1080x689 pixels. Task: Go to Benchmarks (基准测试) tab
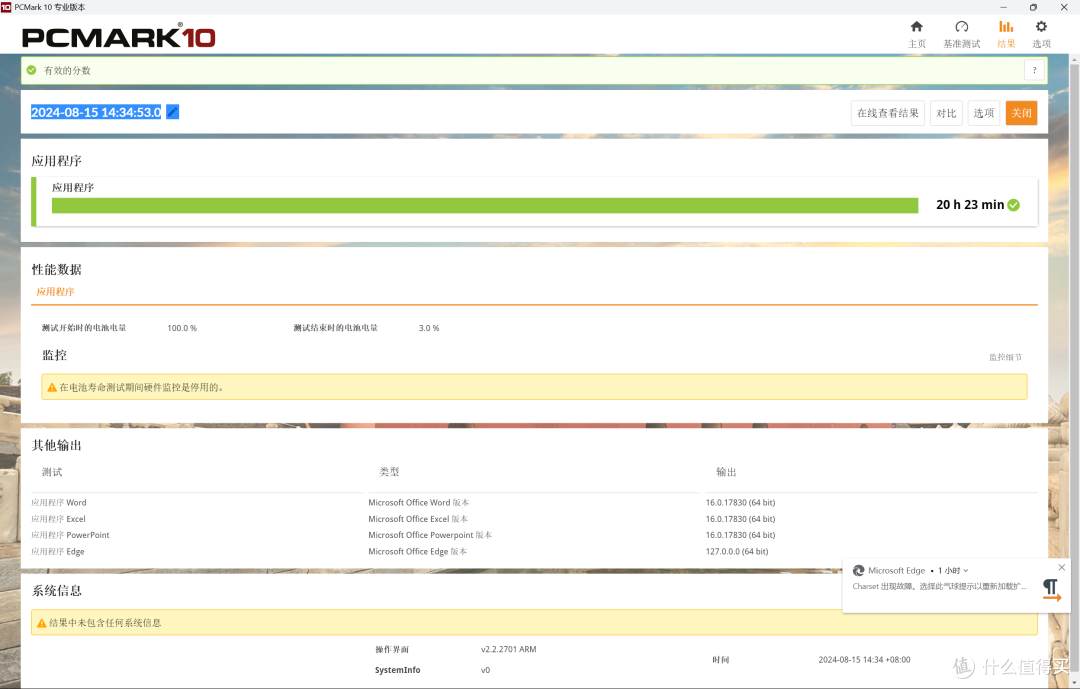point(962,34)
